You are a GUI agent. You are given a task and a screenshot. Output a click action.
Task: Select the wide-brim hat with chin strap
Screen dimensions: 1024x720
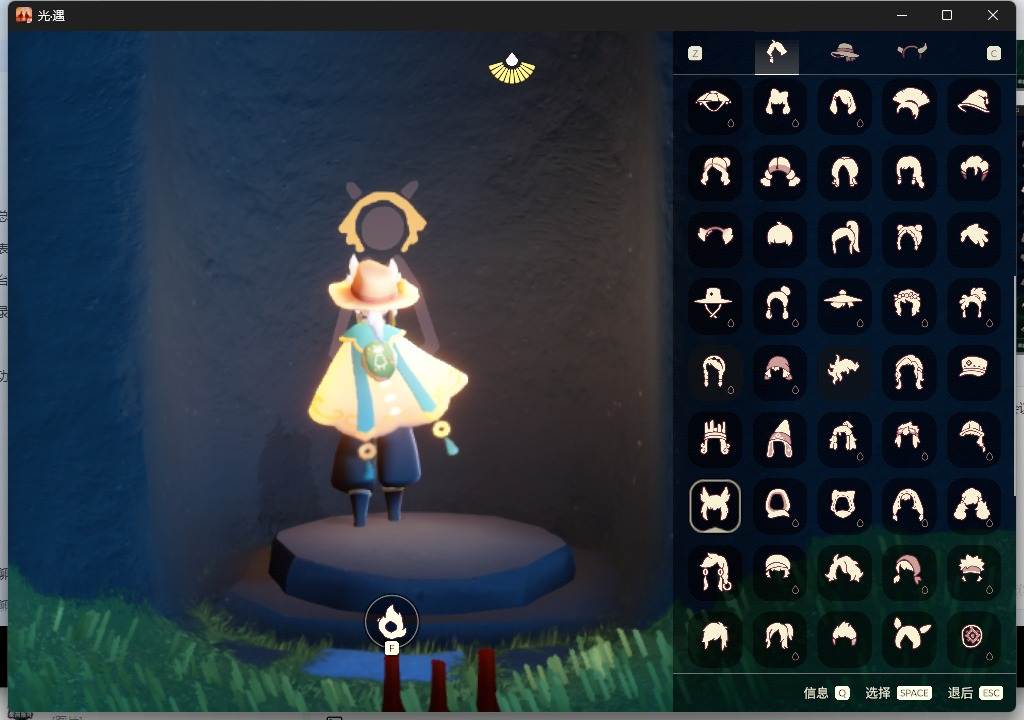click(714, 305)
